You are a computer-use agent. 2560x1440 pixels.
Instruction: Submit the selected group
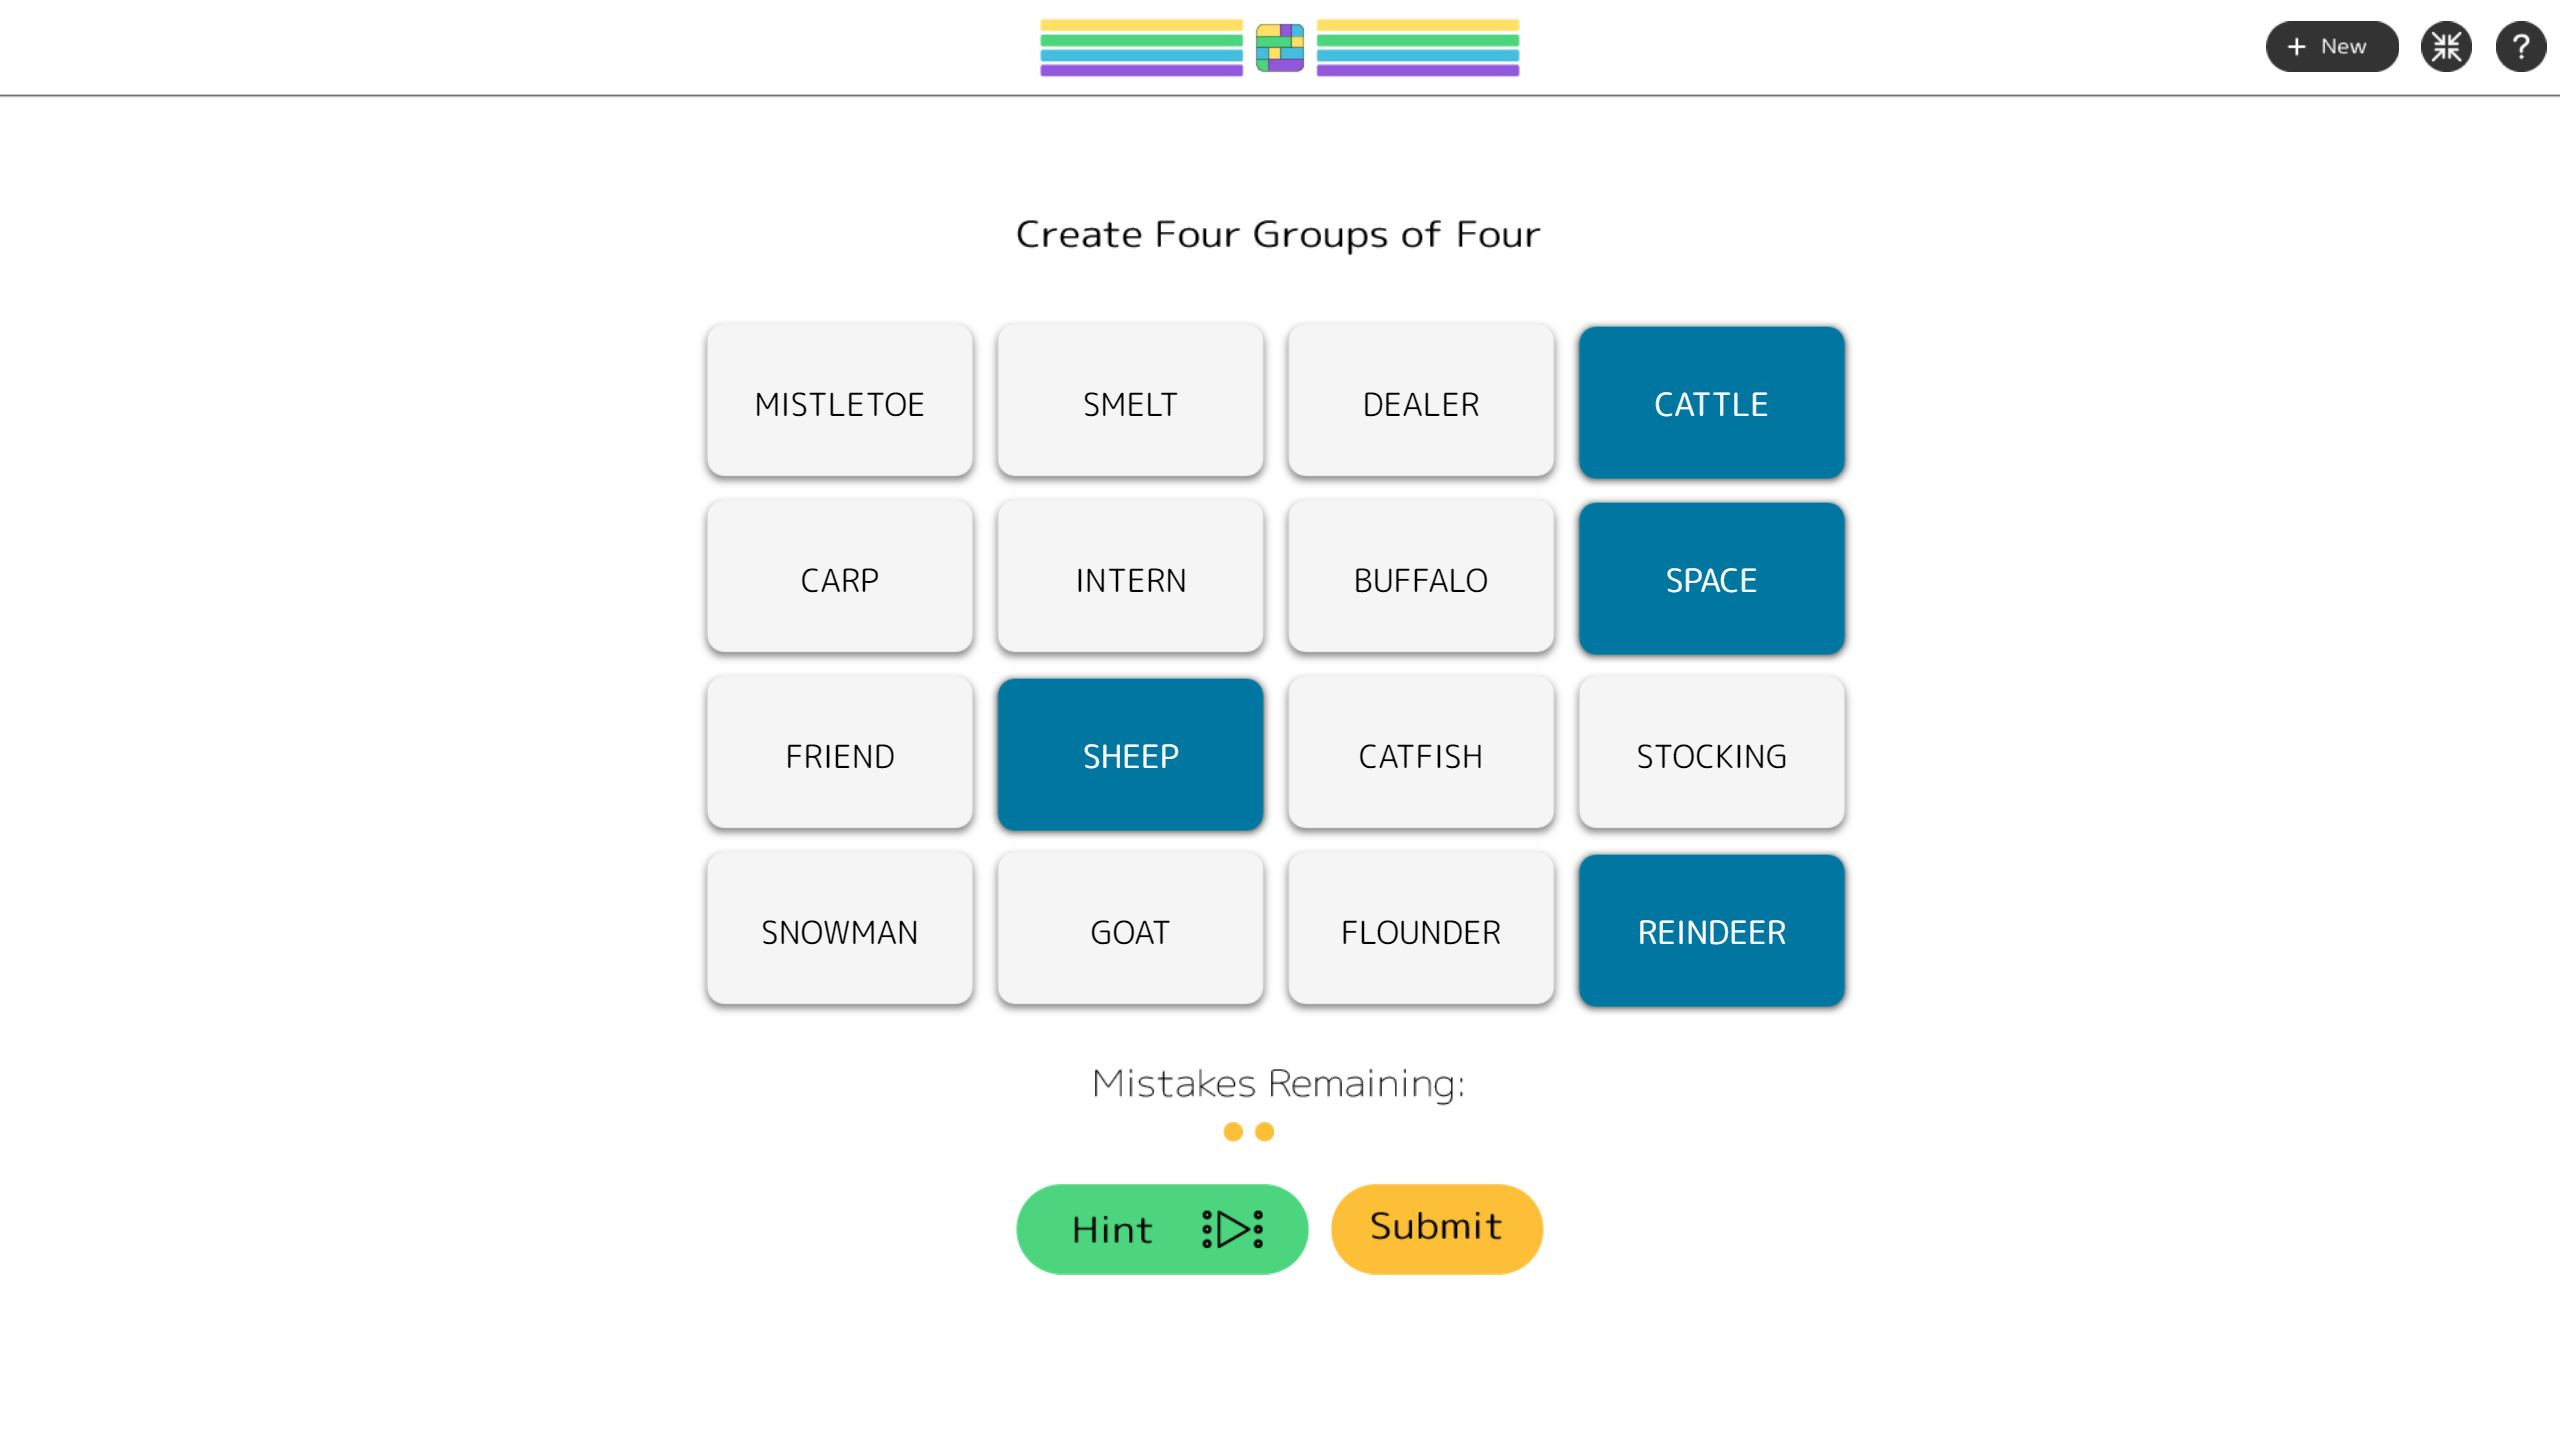(x=1436, y=1229)
